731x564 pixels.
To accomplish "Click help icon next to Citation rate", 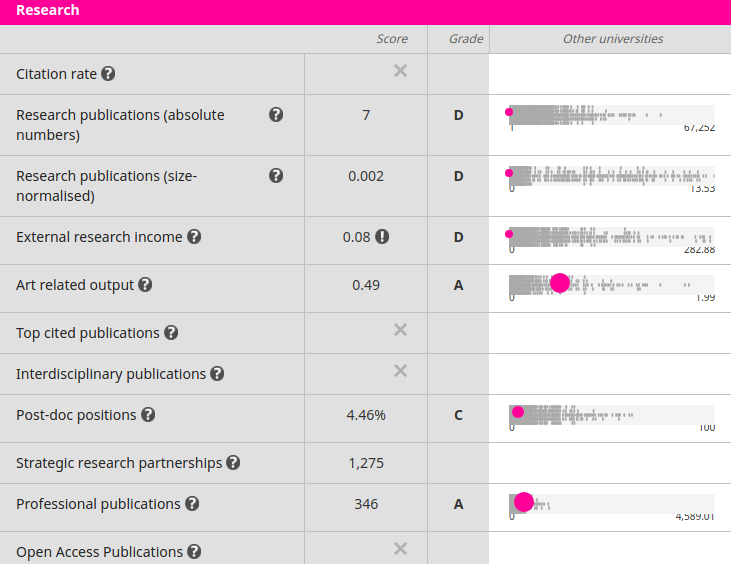I will (x=108, y=74).
